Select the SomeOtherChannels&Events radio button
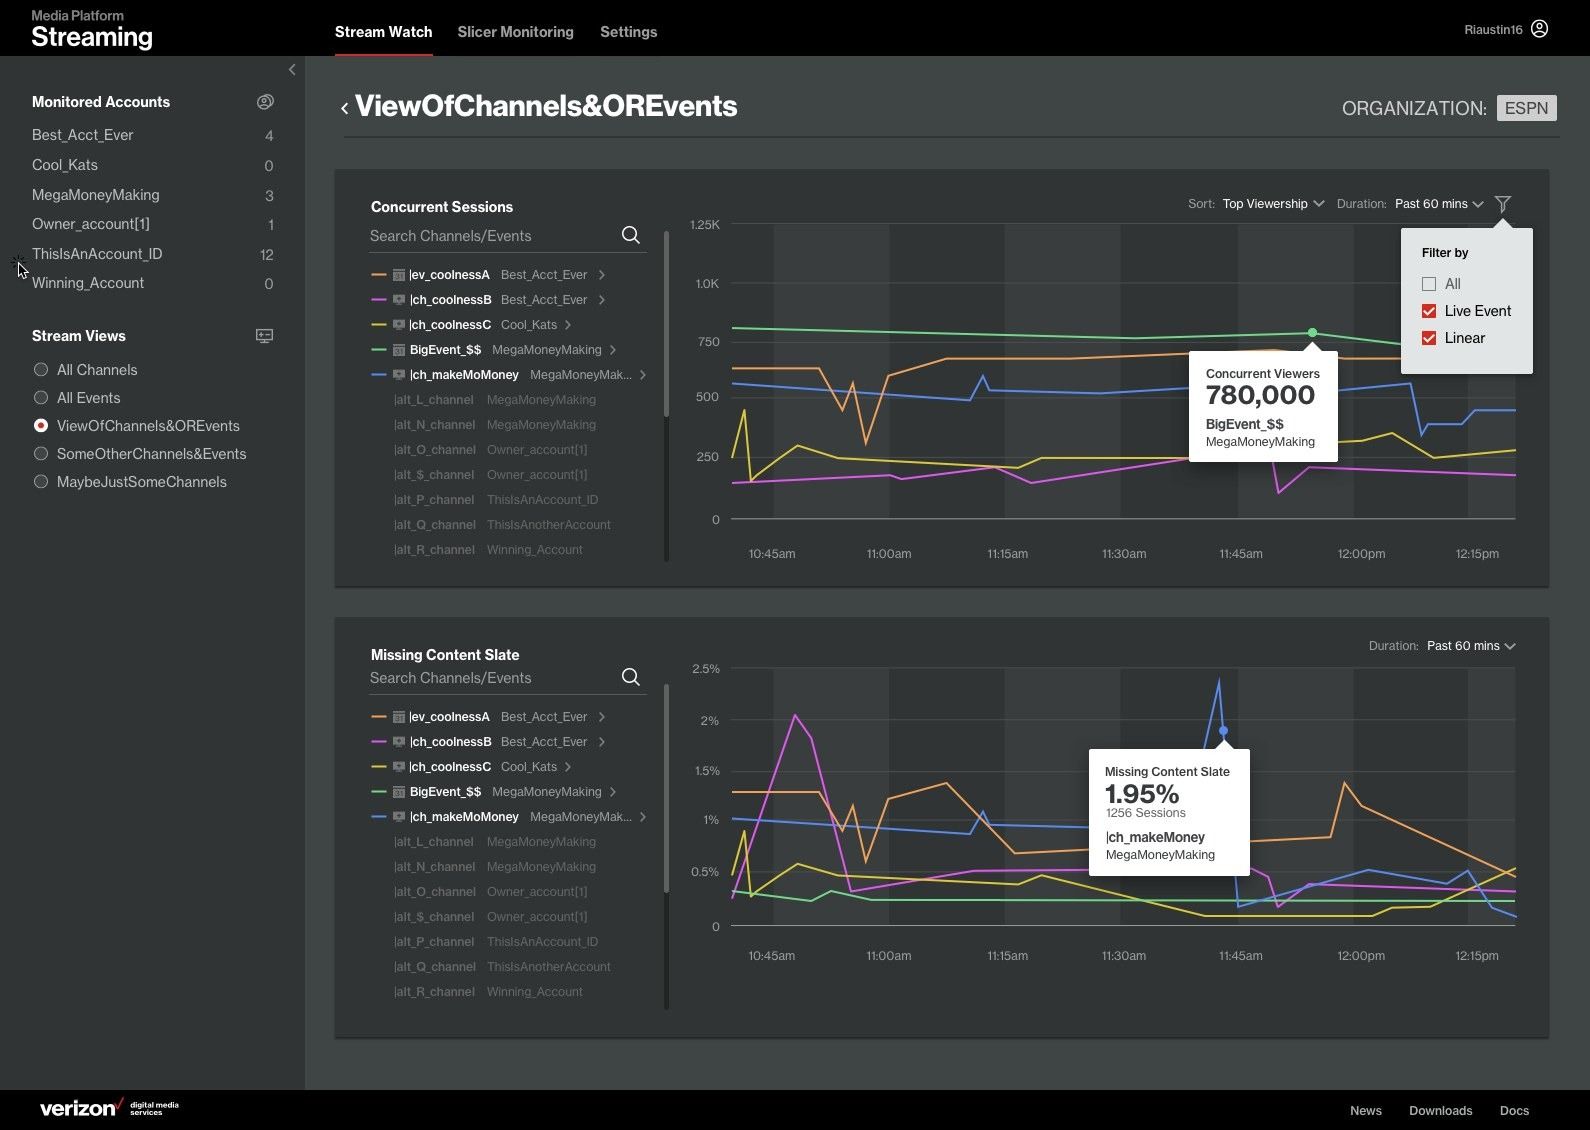 [41, 454]
